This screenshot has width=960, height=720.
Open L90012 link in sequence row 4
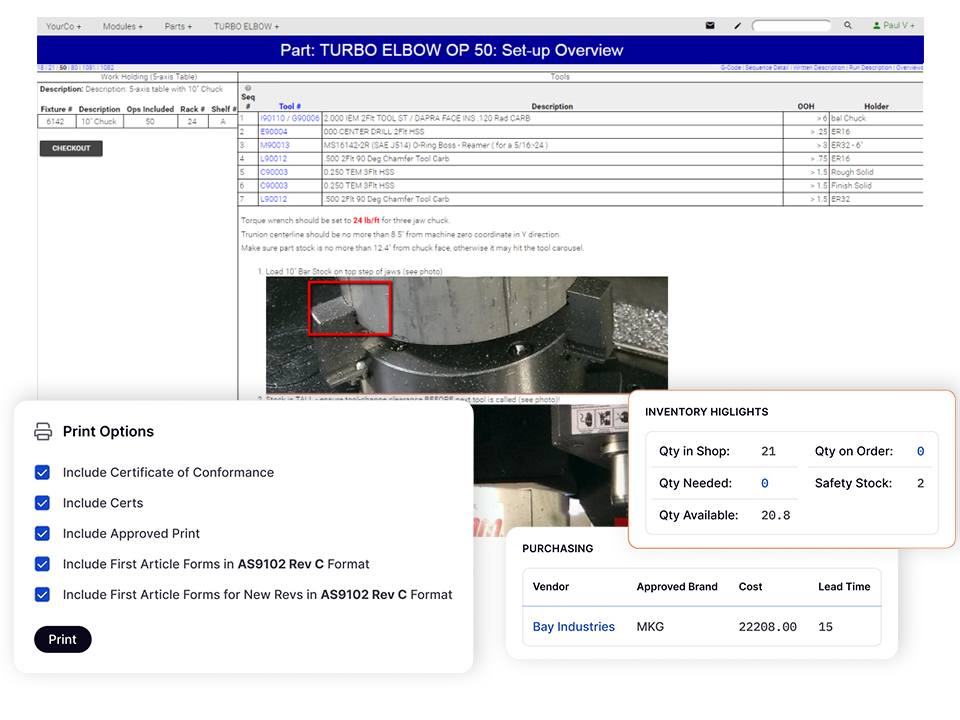pos(274,159)
